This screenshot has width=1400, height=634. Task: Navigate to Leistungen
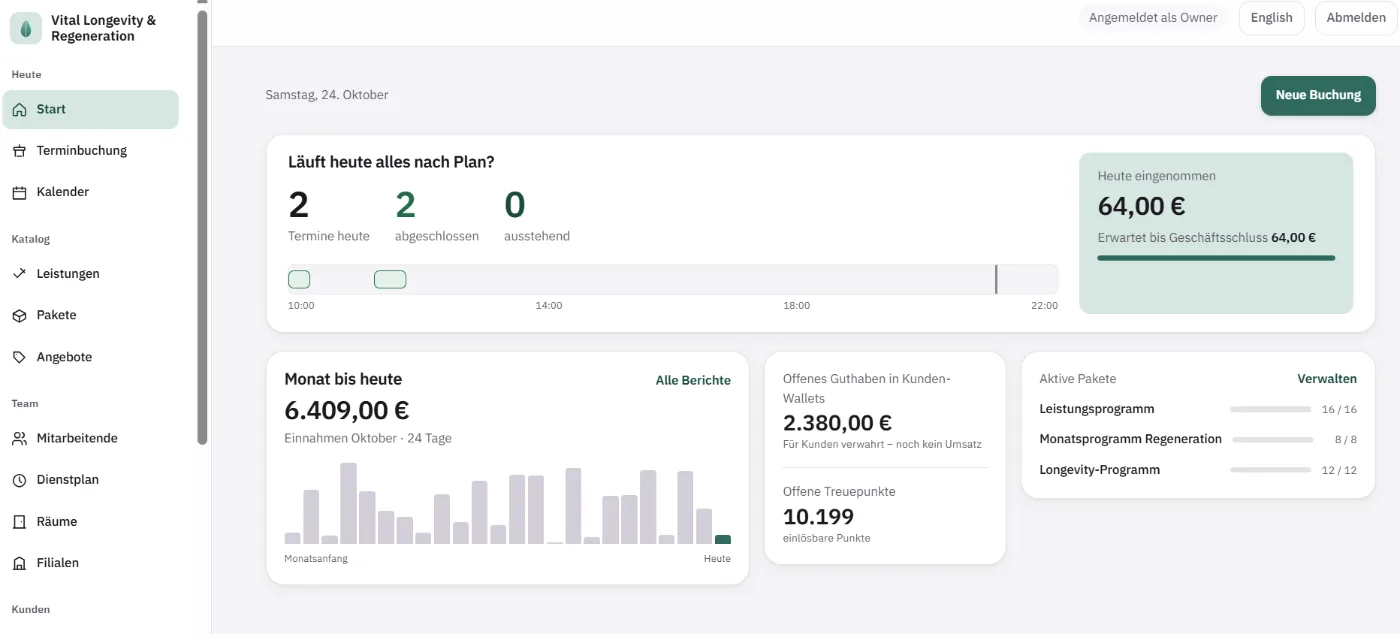tap(90, 274)
